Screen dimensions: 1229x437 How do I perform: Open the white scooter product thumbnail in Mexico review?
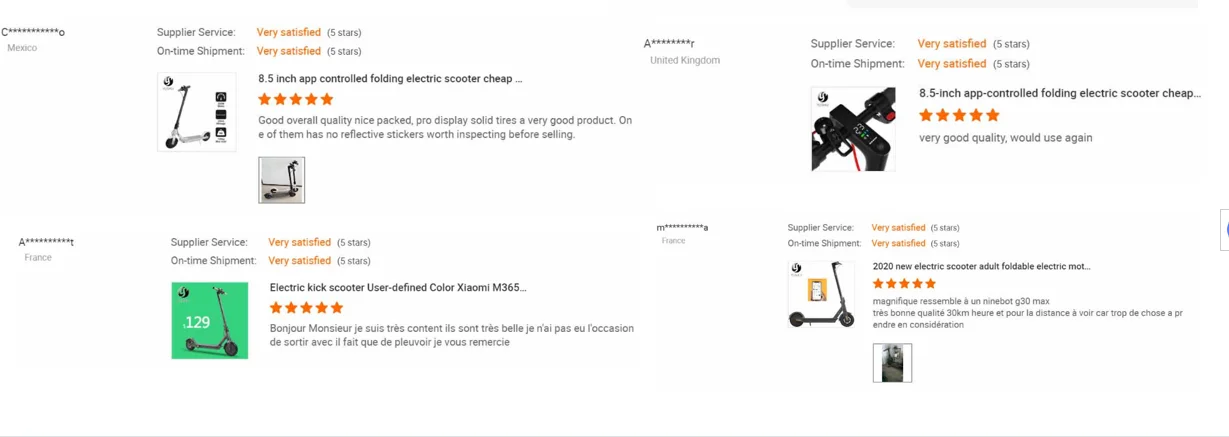click(x=196, y=112)
